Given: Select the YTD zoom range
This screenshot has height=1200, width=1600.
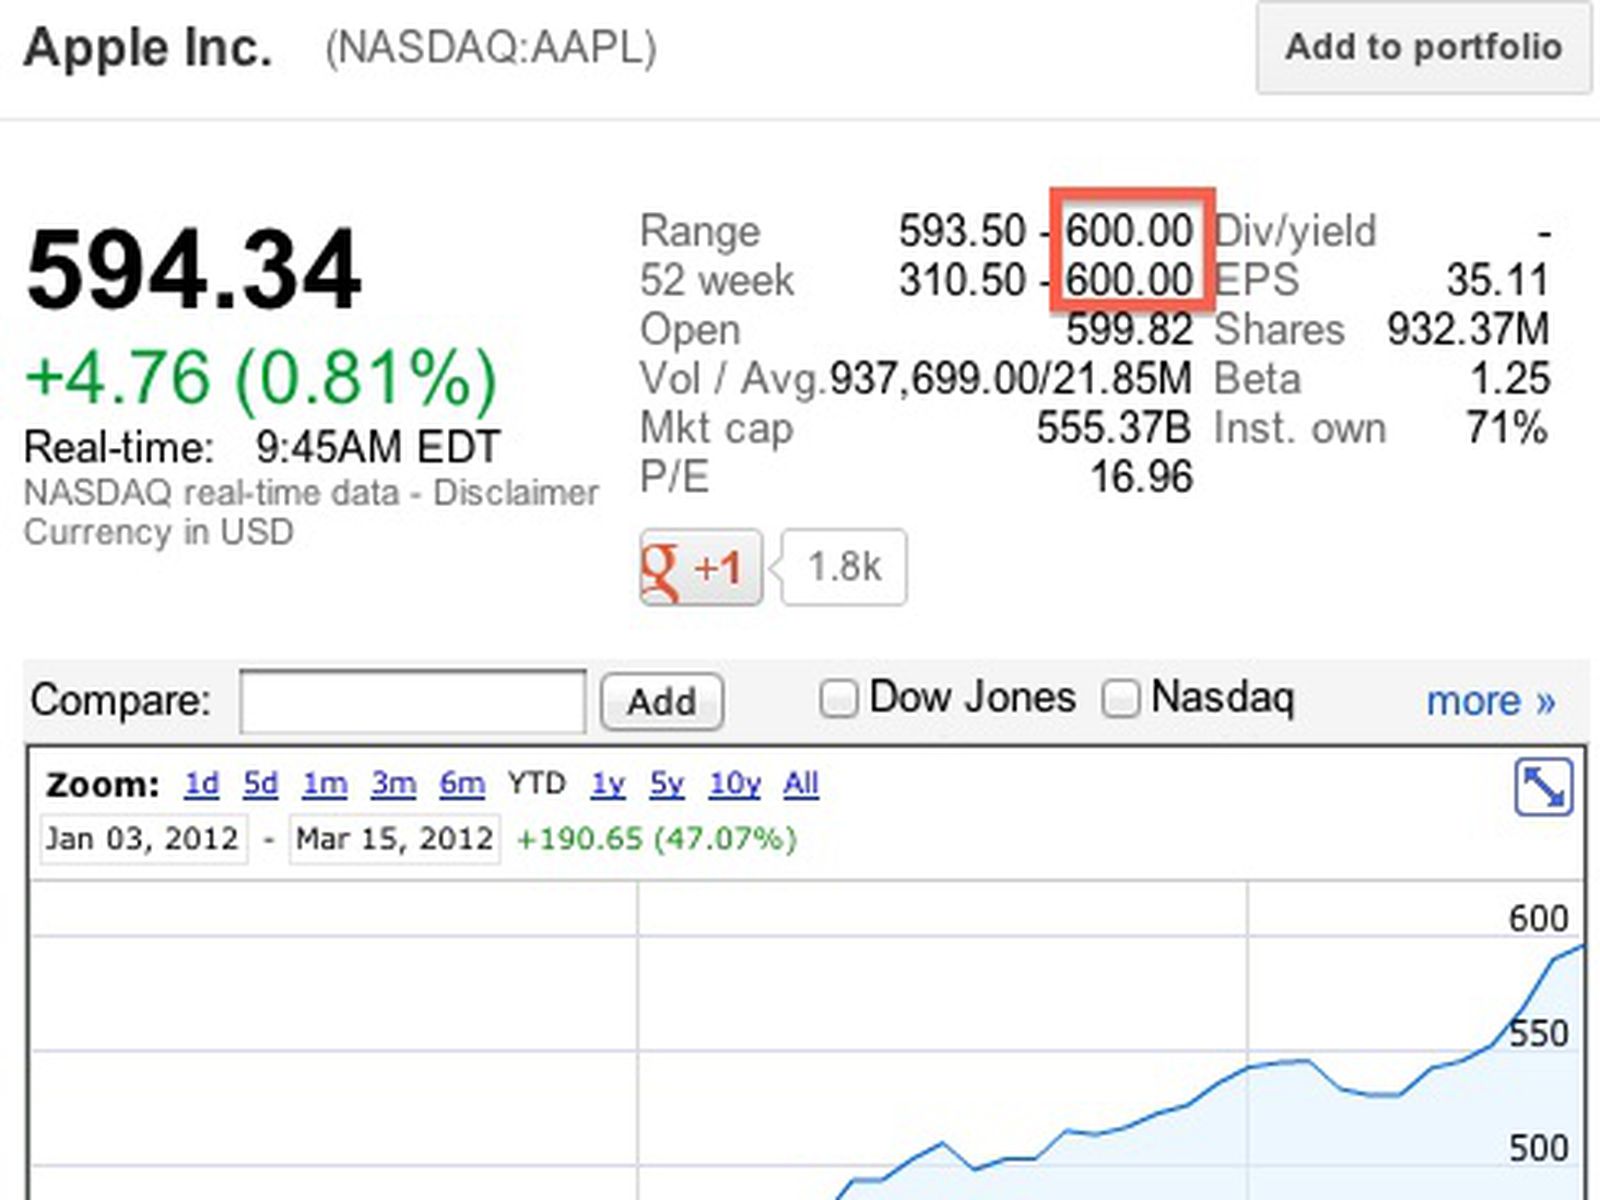Looking at the screenshot, I should tap(538, 784).
